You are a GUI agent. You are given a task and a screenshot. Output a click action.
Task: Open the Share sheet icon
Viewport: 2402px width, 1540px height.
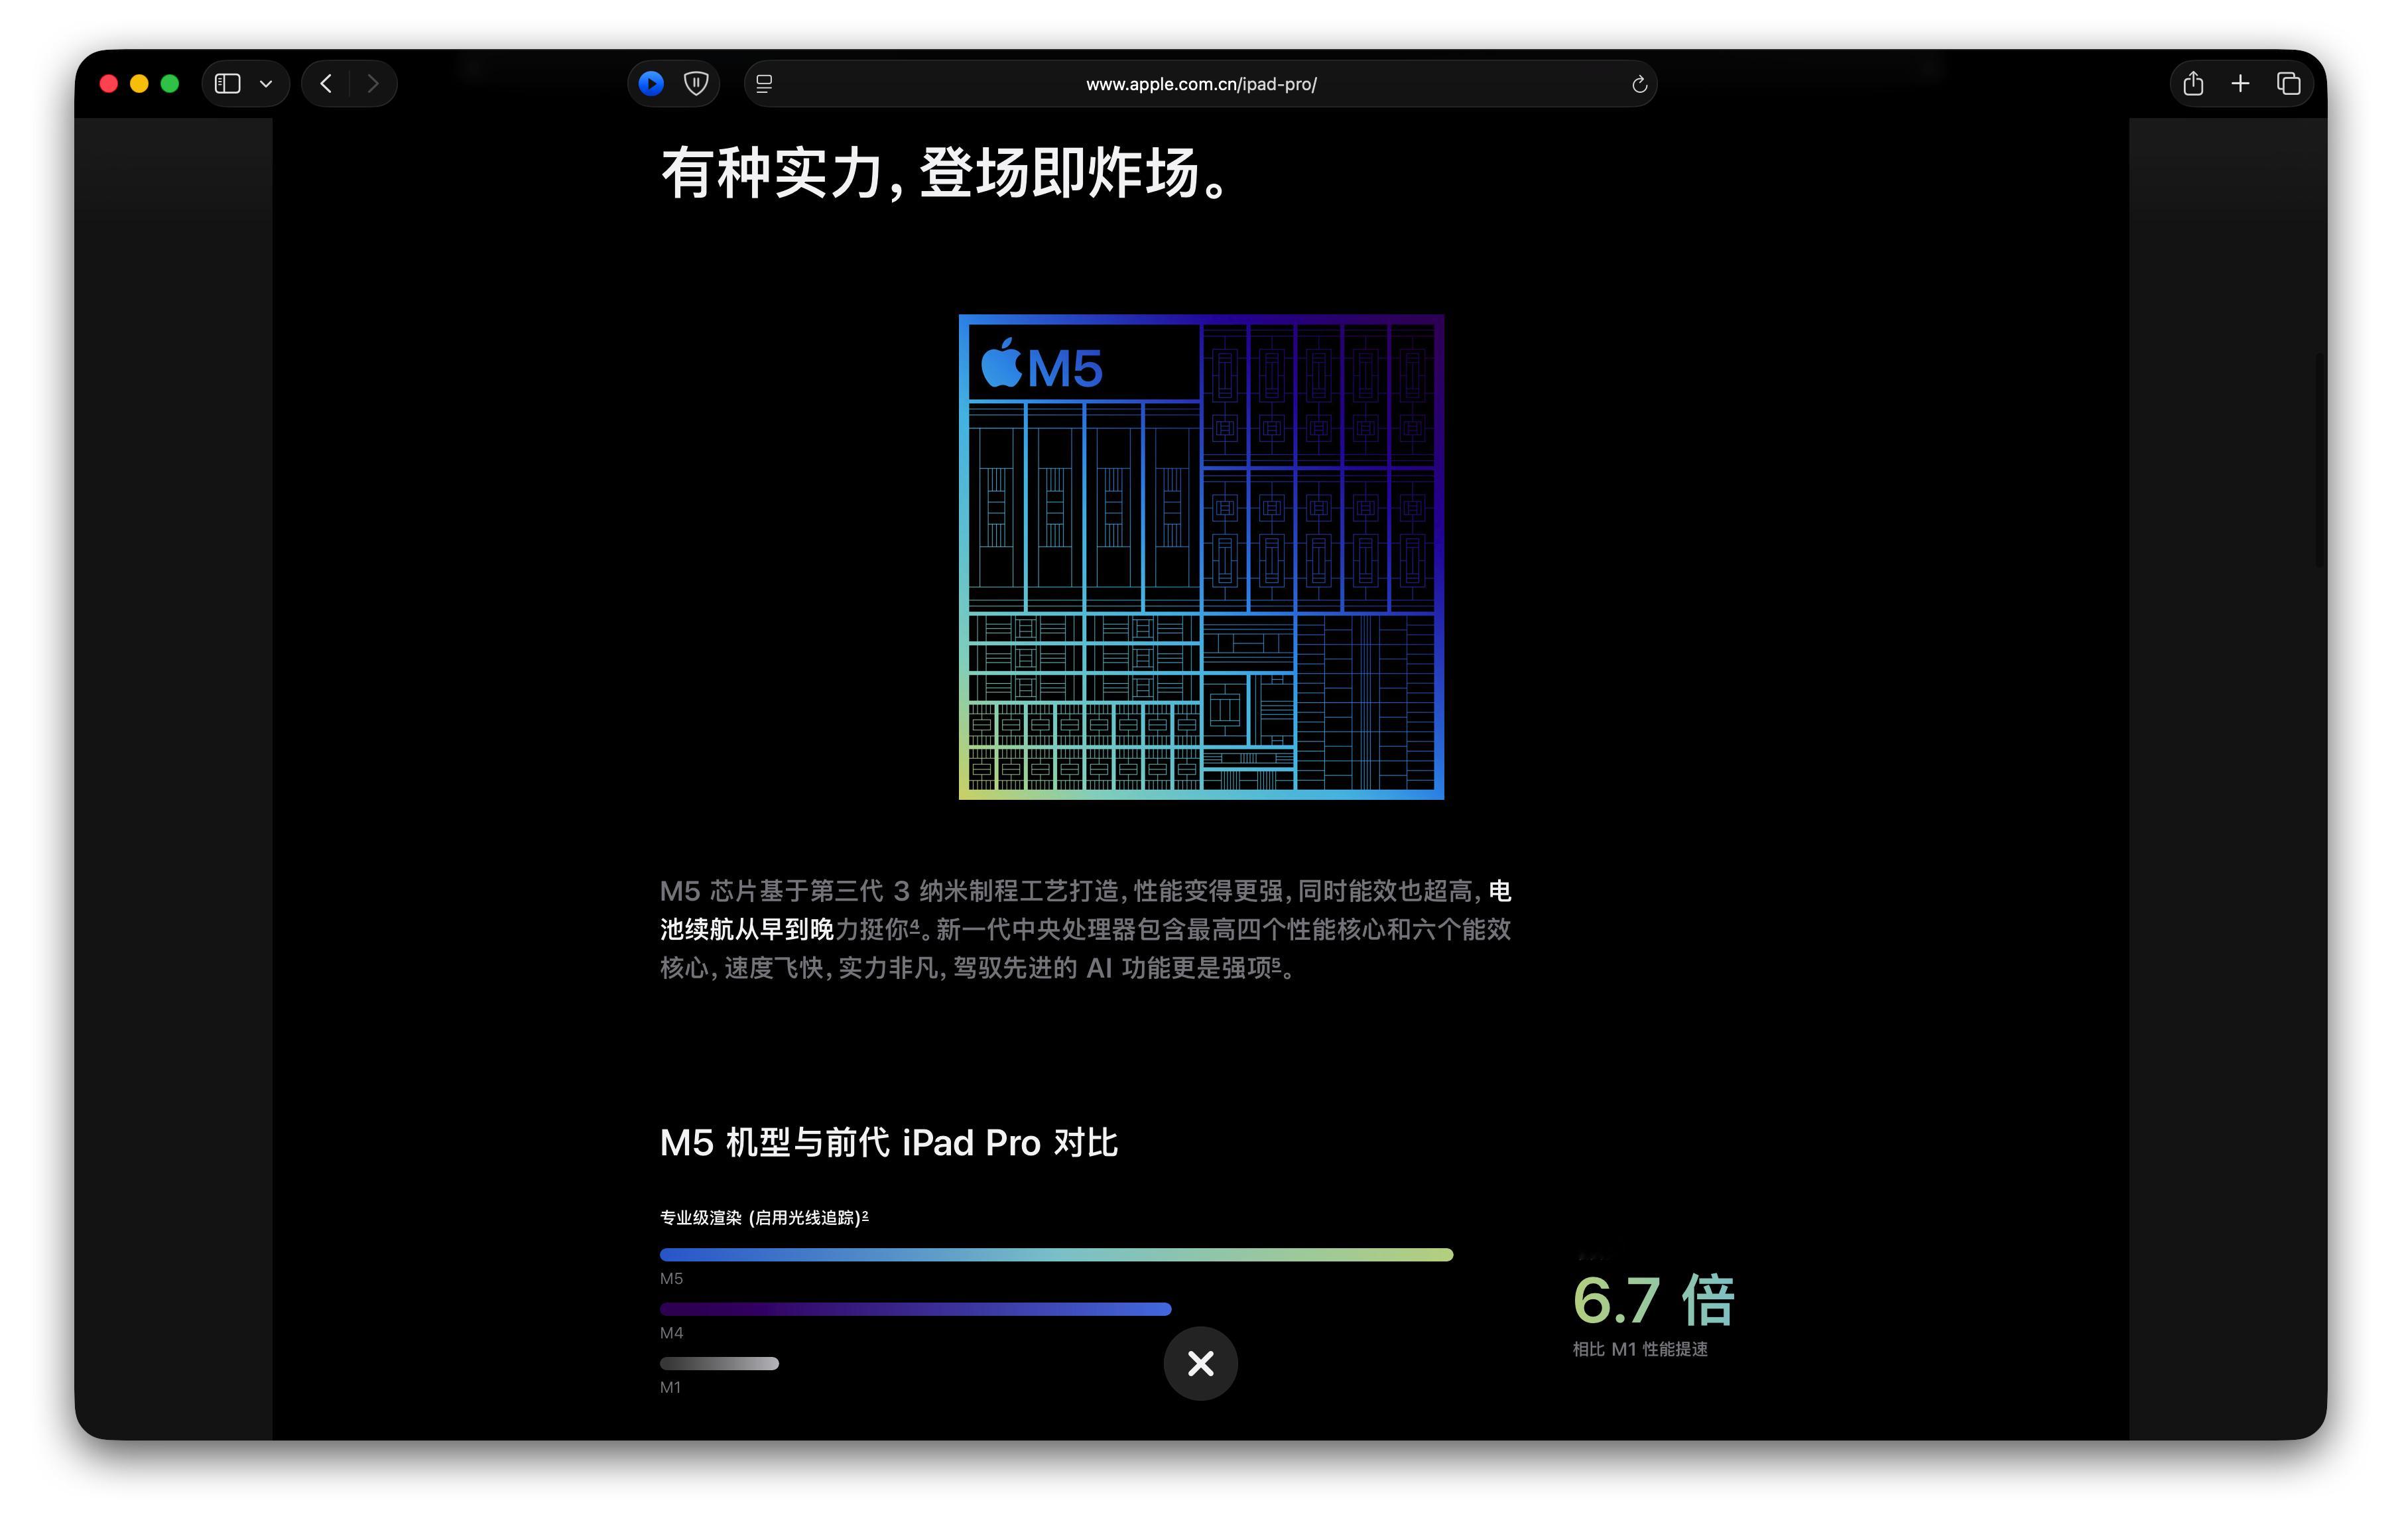pos(2193,84)
